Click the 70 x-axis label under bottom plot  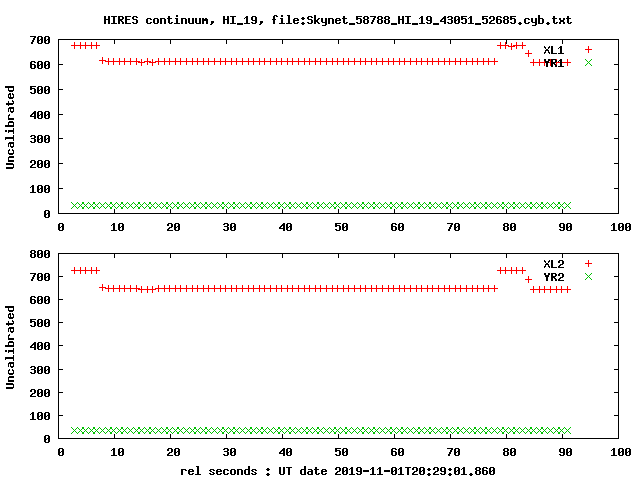click(x=453, y=452)
